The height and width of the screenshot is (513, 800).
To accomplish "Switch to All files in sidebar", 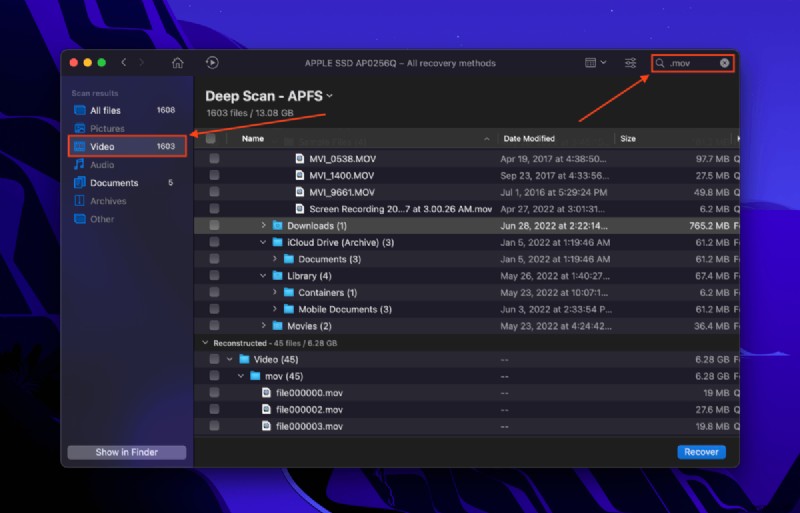I will [106, 111].
